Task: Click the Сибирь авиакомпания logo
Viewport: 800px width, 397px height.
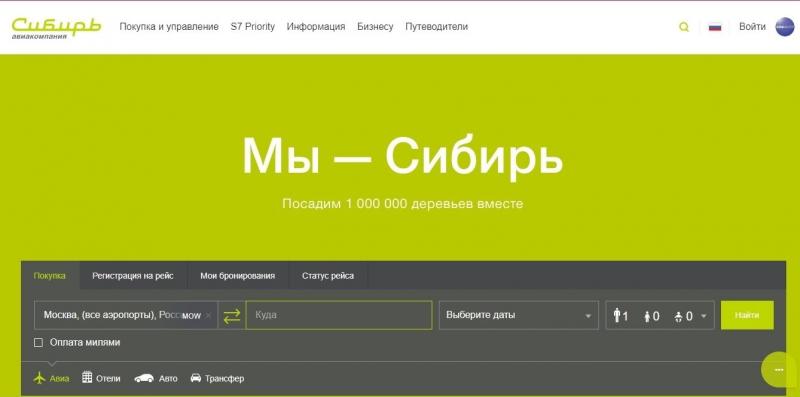Action: pos(56,28)
